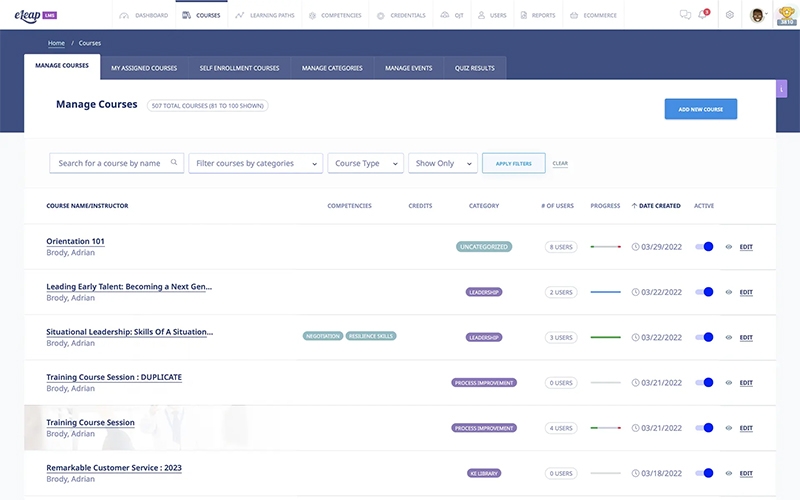The image size is (800, 500).
Task: Open the settings gear icon
Action: click(730, 15)
